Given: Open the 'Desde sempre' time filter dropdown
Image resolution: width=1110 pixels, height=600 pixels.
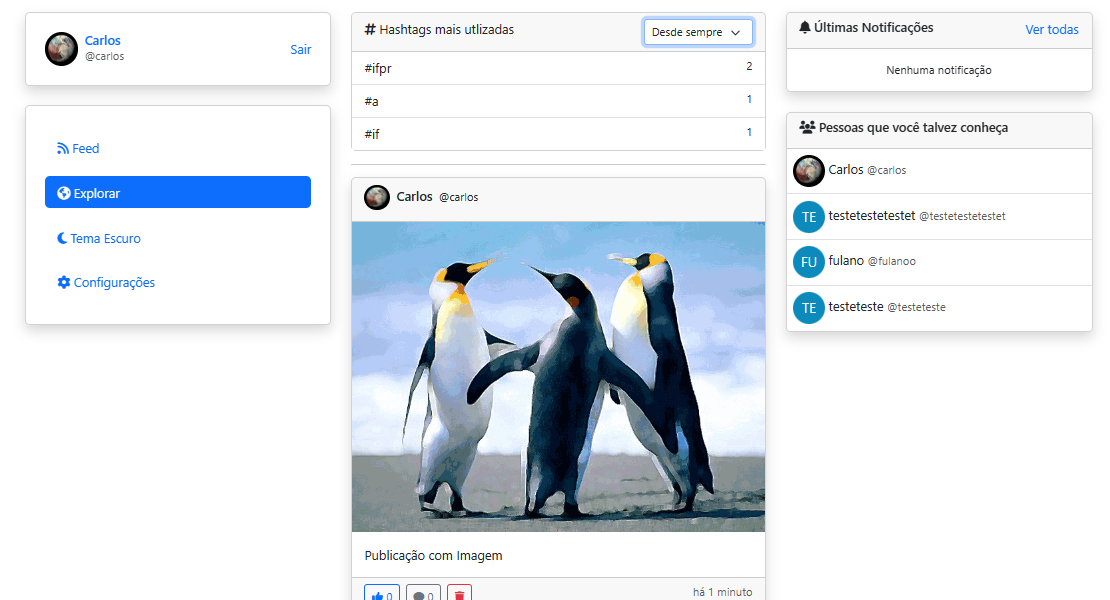Looking at the screenshot, I should pyautogui.click(x=697, y=32).
